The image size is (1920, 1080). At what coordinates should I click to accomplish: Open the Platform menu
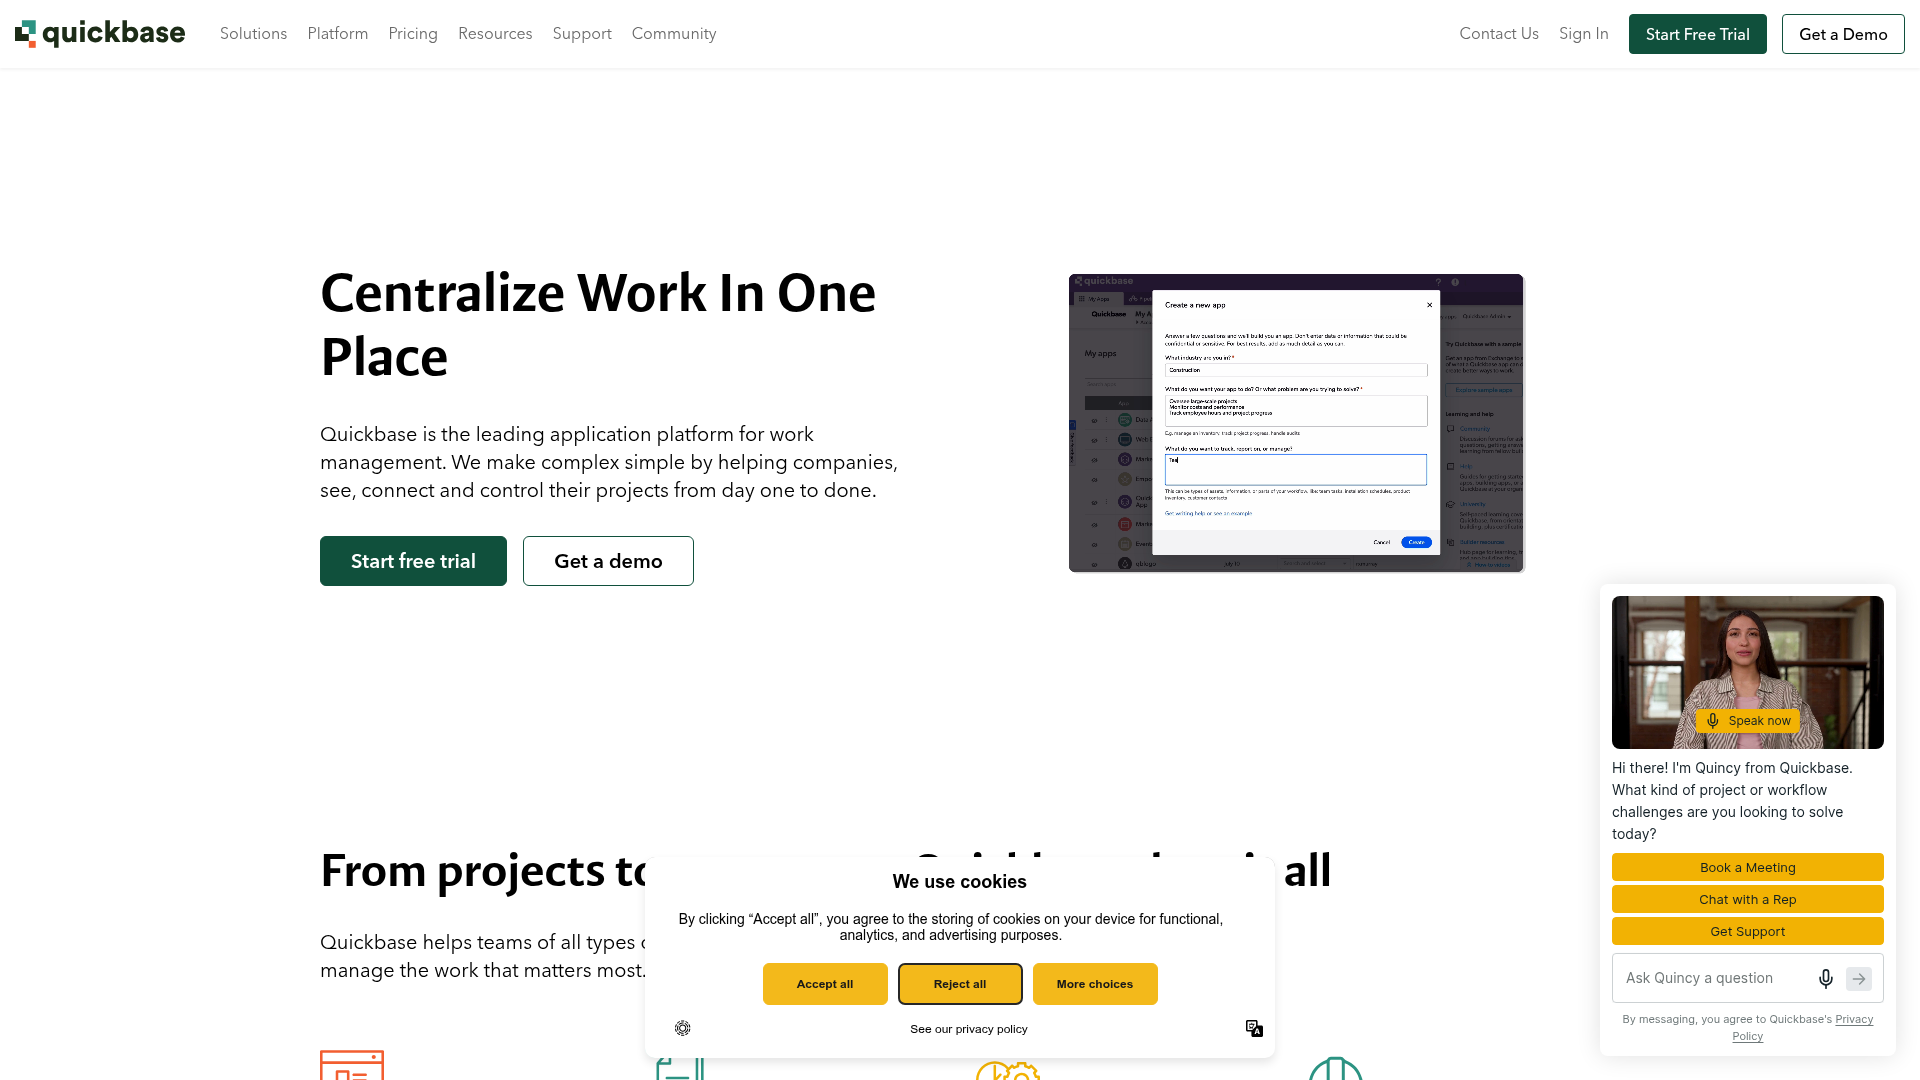338,34
